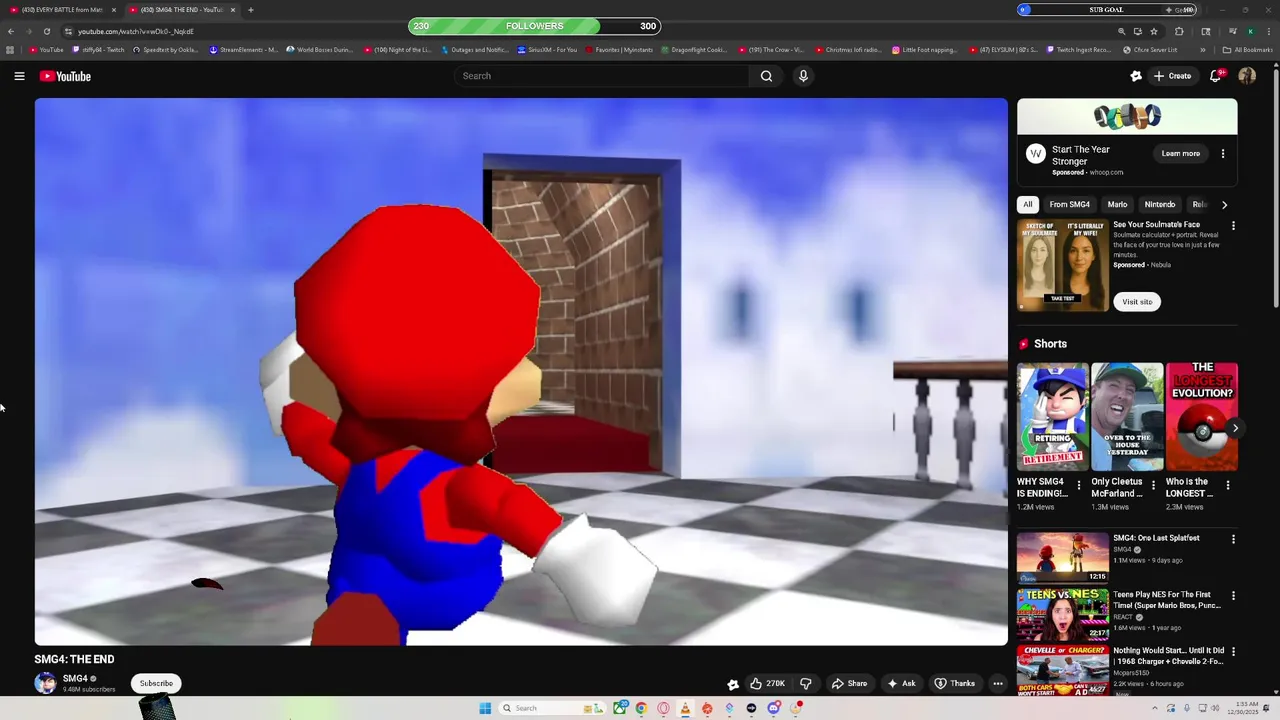
Task: Expand more video category chips arrow
Action: click(x=1224, y=205)
